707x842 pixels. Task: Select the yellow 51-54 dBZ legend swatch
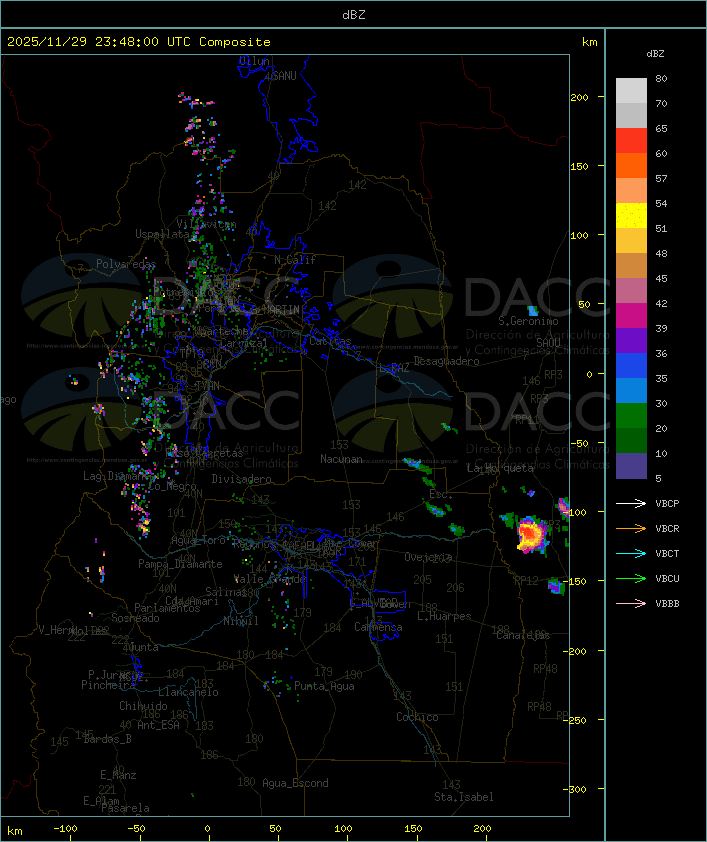click(x=631, y=215)
